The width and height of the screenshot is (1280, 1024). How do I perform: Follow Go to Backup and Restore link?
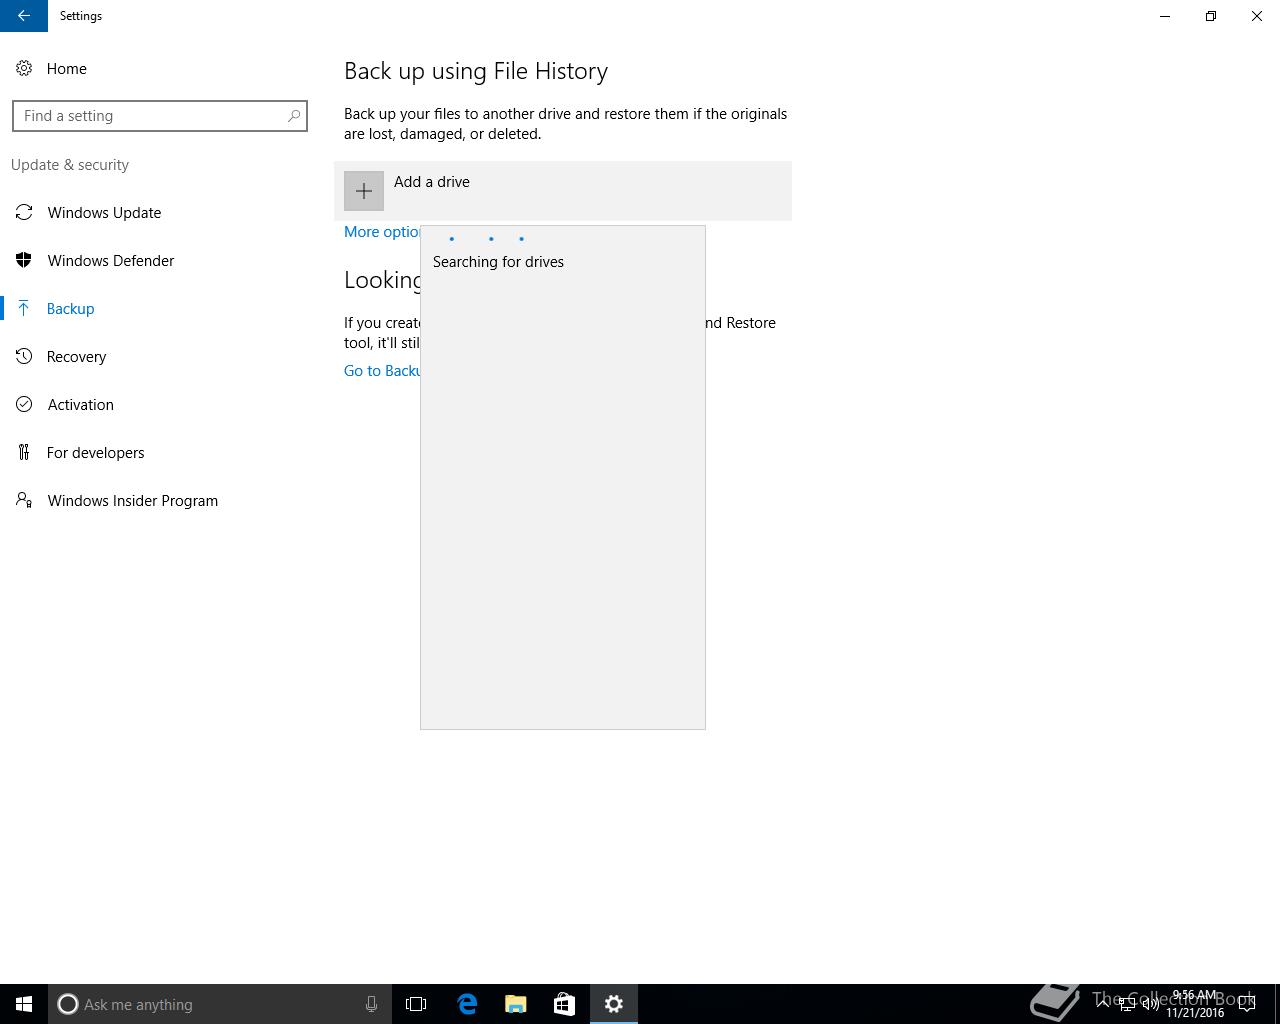point(382,371)
